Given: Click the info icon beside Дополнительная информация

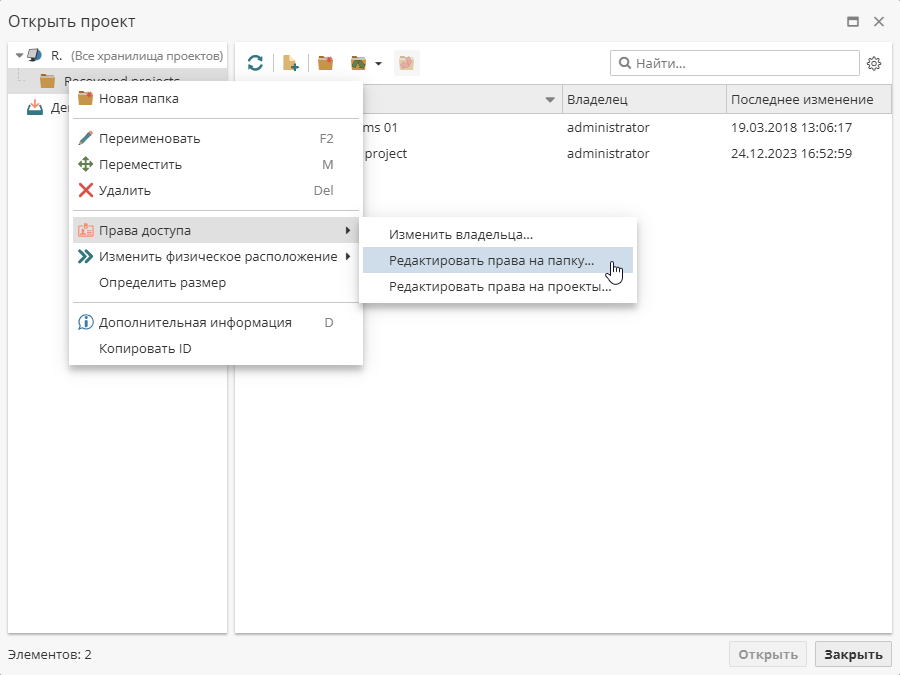Looking at the screenshot, I should 83,322.
